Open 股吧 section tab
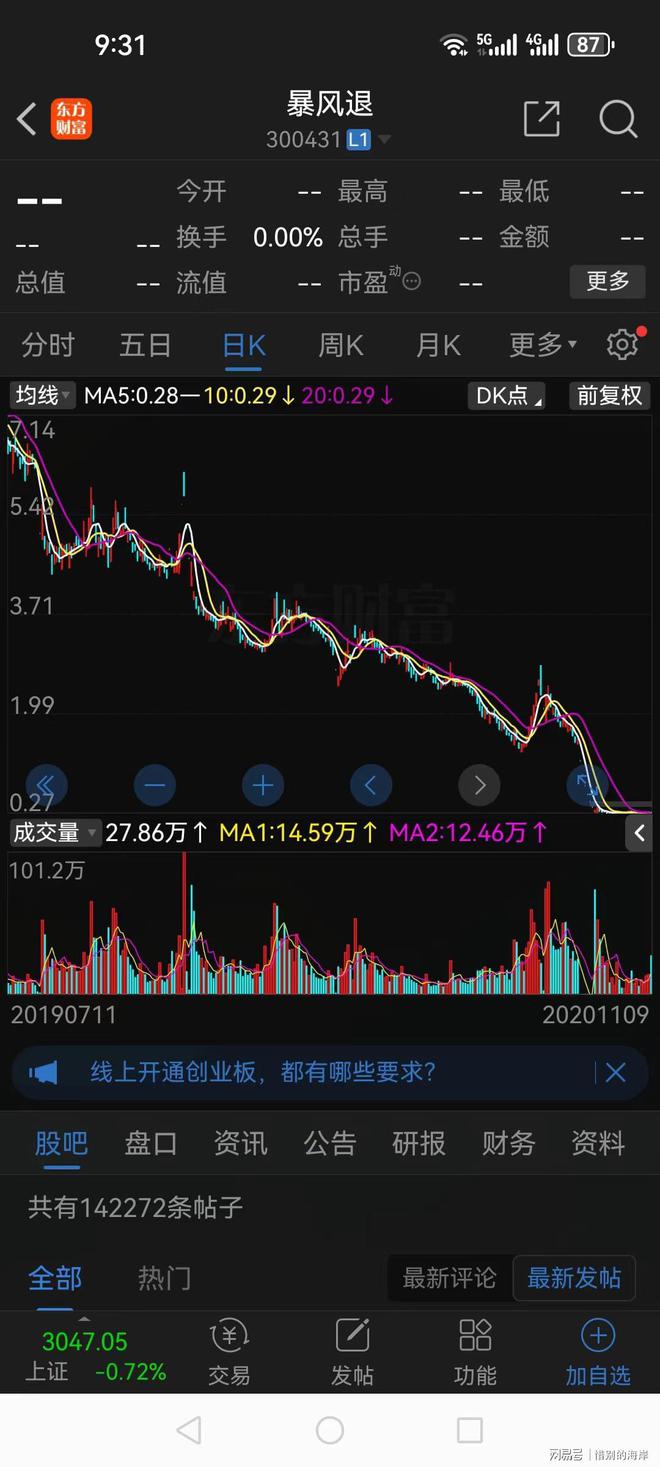Screen dimensions: 660x1467 pos(61,1143)
